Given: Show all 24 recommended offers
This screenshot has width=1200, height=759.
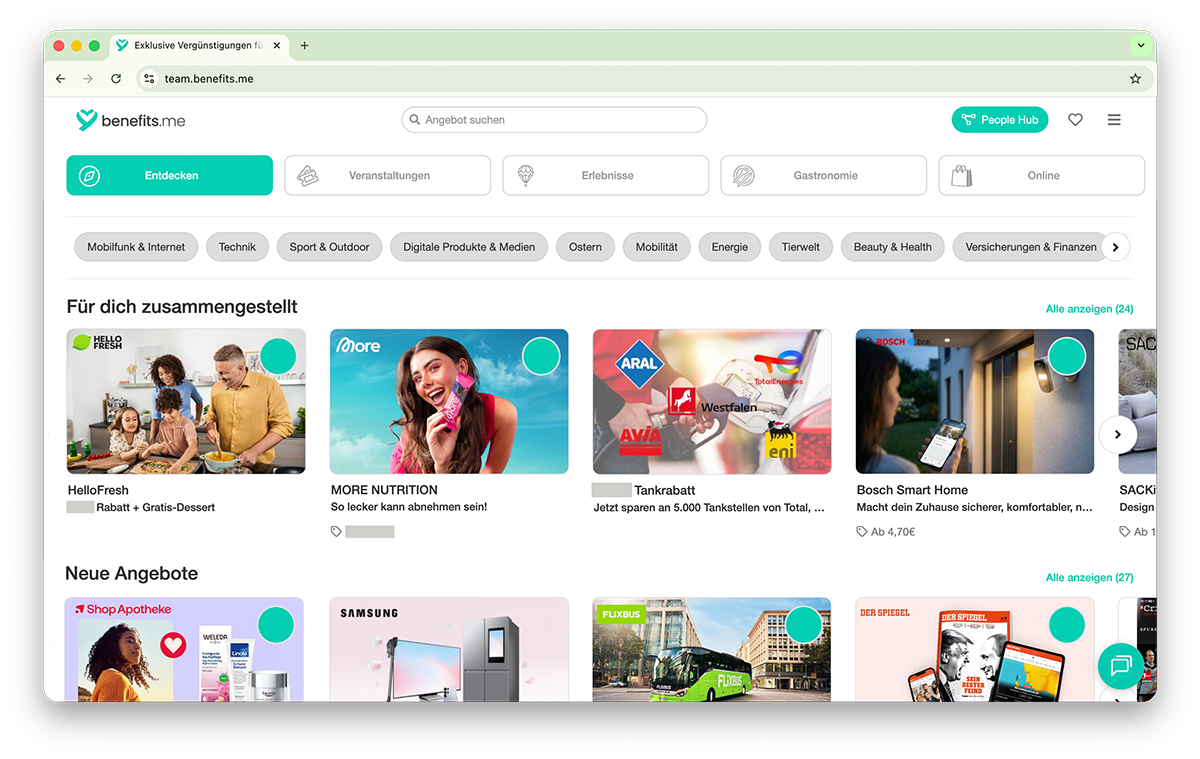Looking at the screenshot, I should [1089, 309].
